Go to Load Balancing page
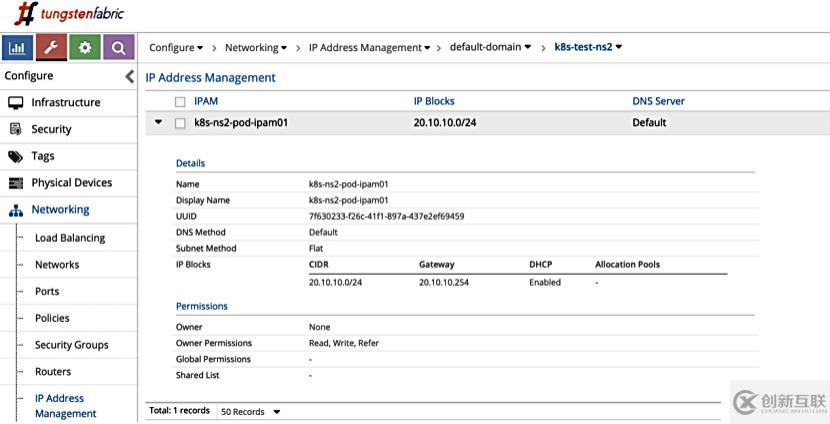This screenshot has width=830, height=424. click(x=70, y=238)
